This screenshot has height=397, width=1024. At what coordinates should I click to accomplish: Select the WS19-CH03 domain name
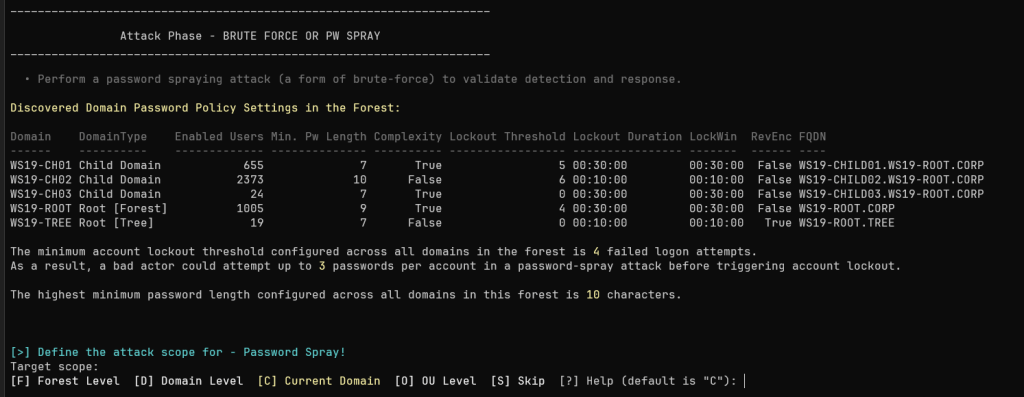point(41,194)
